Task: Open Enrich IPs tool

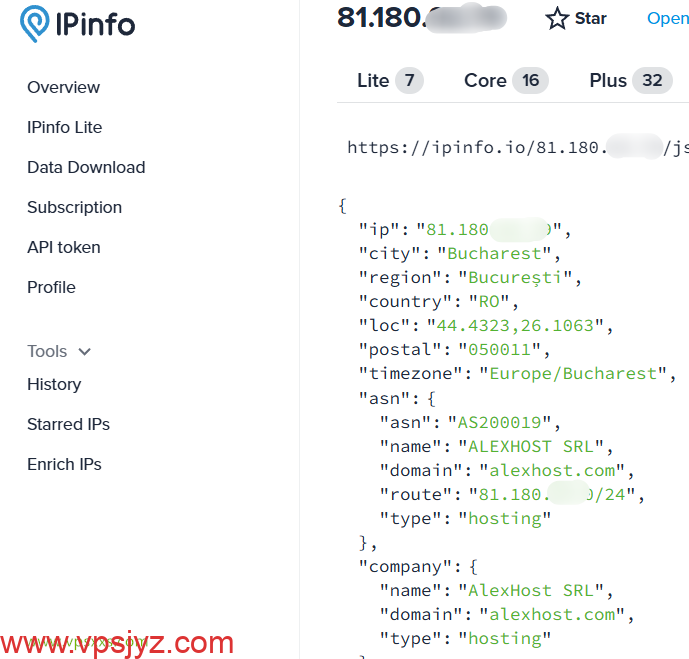Action: point(64,464)
